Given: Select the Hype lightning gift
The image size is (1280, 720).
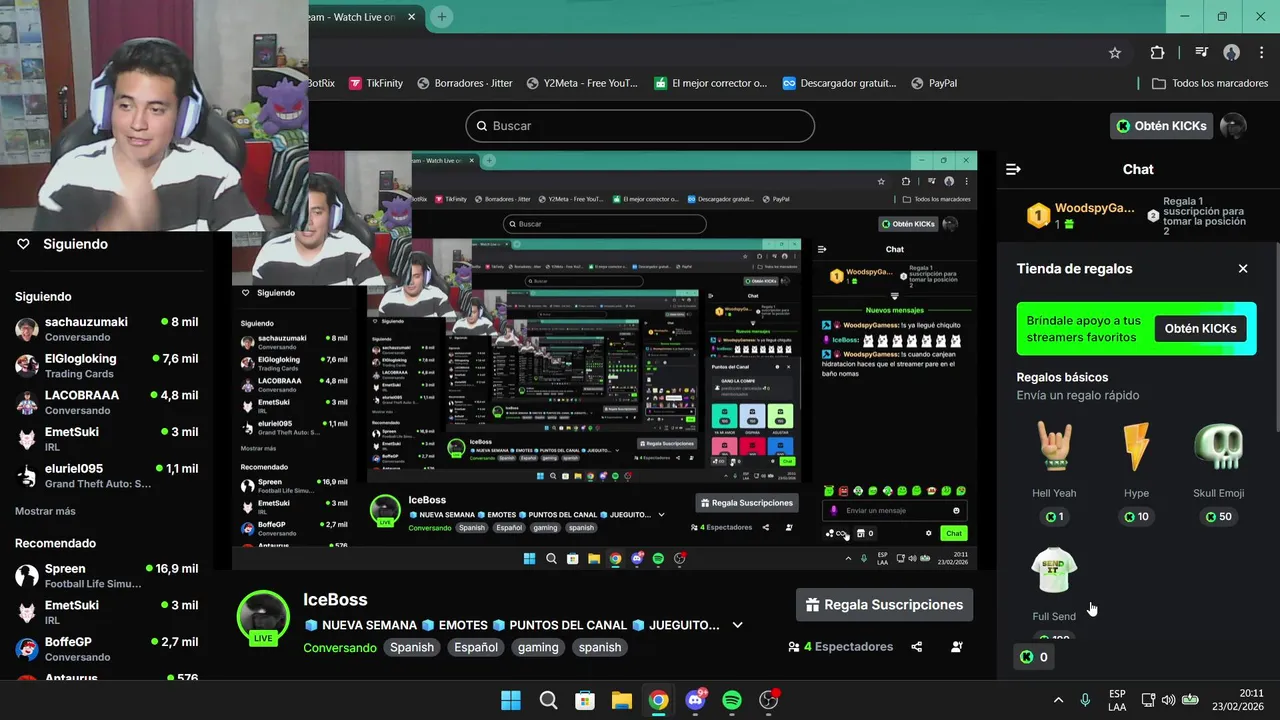Looking at the screenshot, I should 1136,447.
